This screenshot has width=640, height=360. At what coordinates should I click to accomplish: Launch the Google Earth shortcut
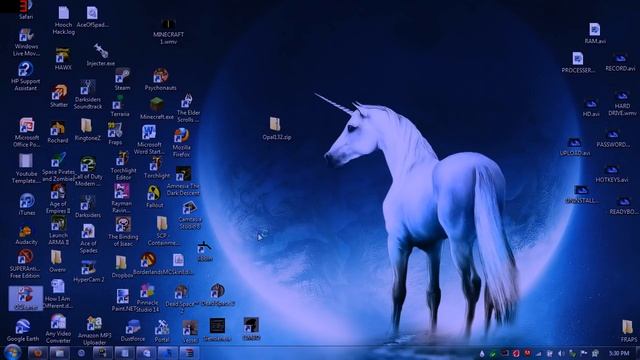(23, 331)
